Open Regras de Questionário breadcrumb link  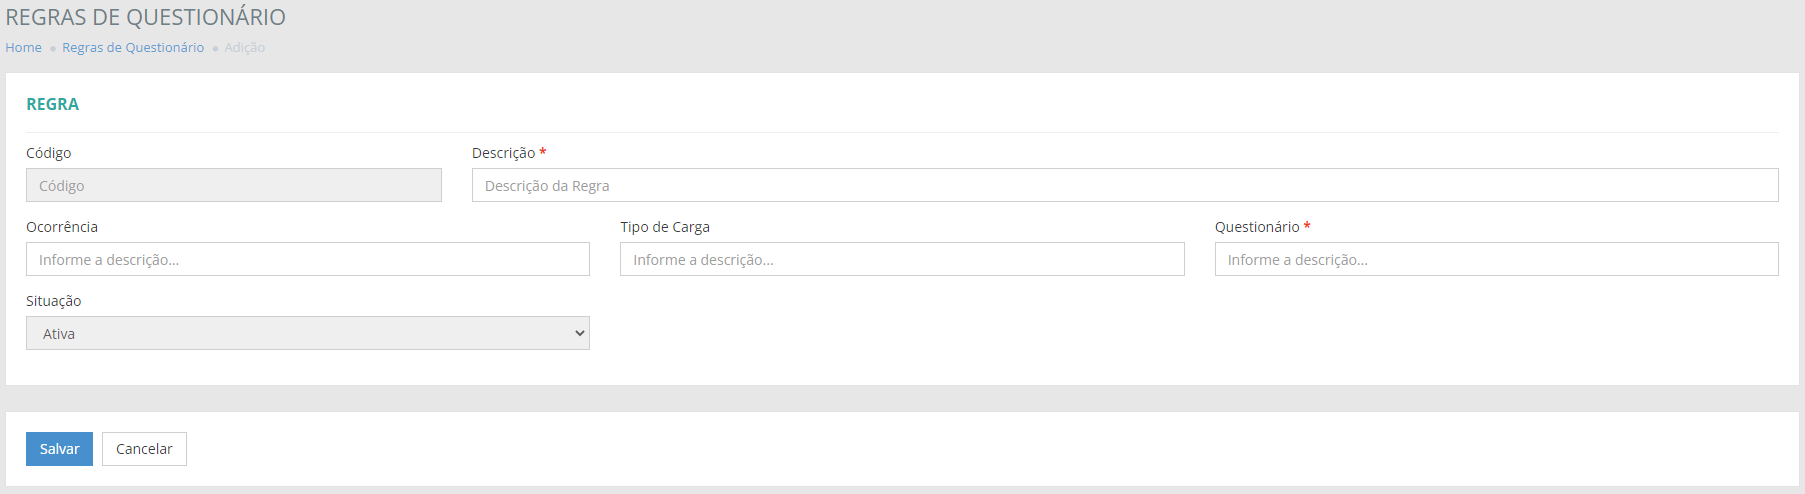133,47
